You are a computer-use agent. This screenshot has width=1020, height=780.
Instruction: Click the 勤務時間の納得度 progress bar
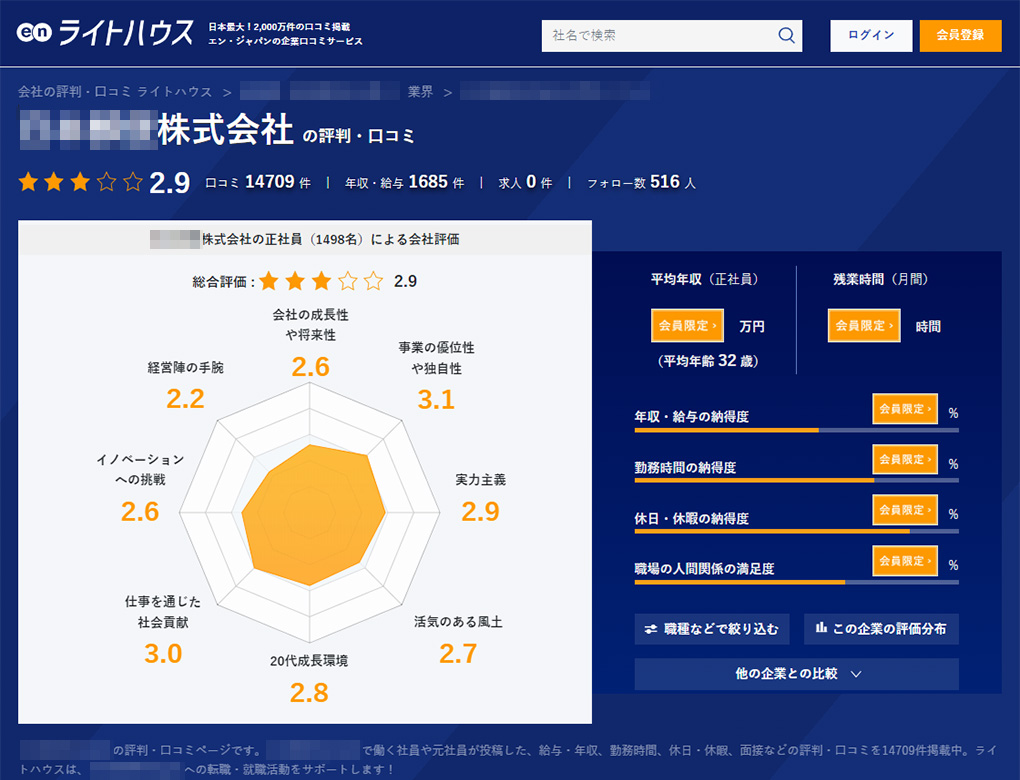coord(795,480)
